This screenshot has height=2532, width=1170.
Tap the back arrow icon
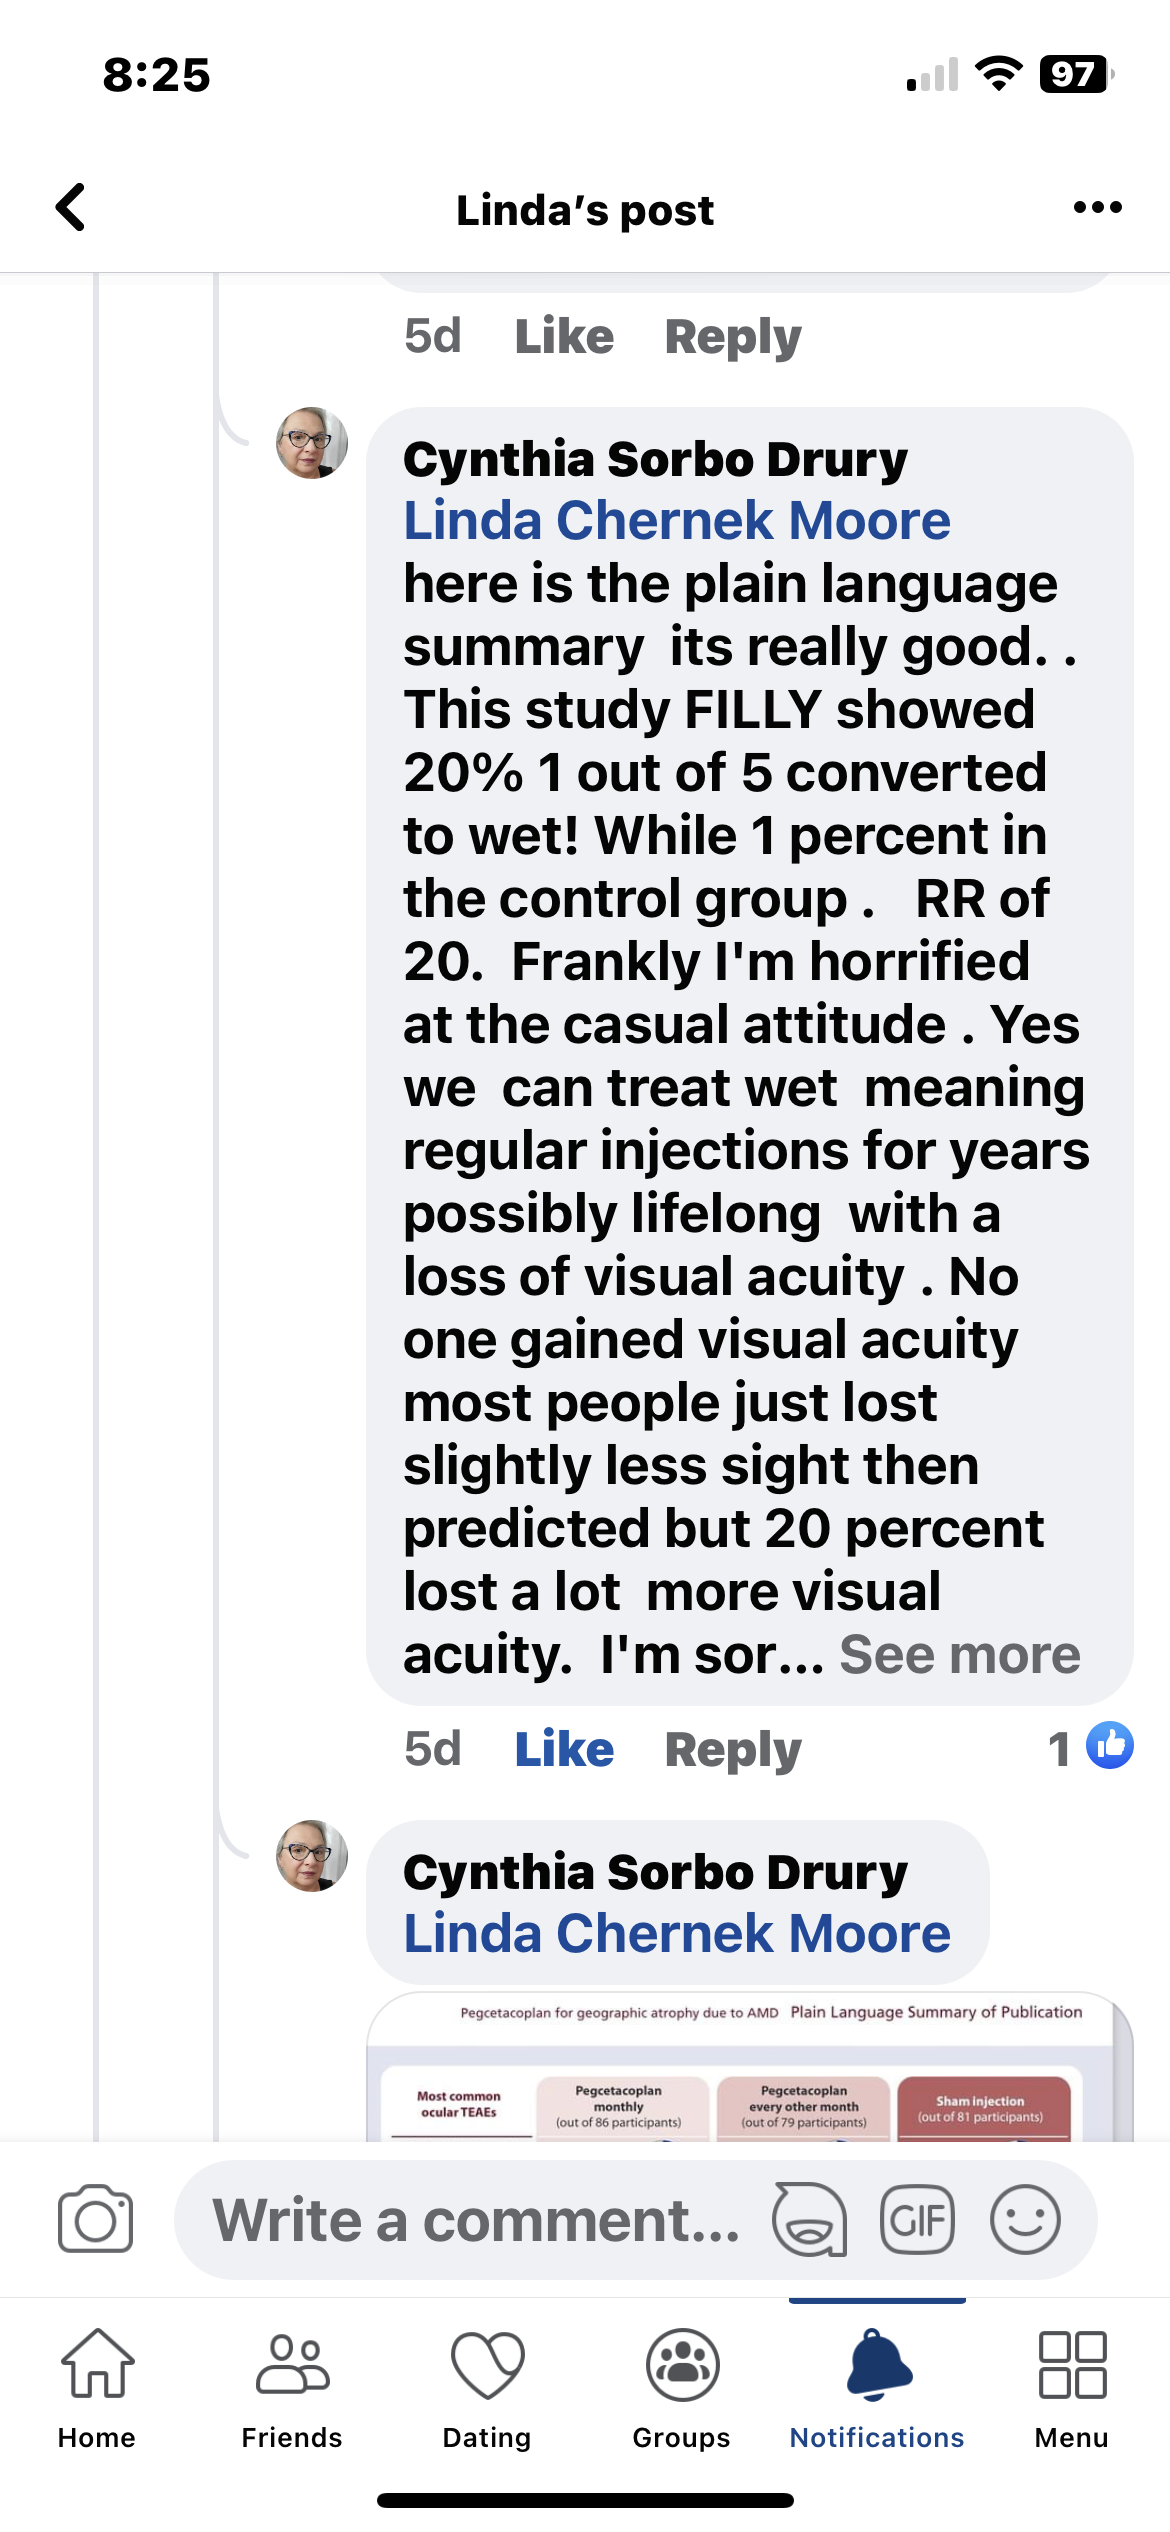(71, 208)
